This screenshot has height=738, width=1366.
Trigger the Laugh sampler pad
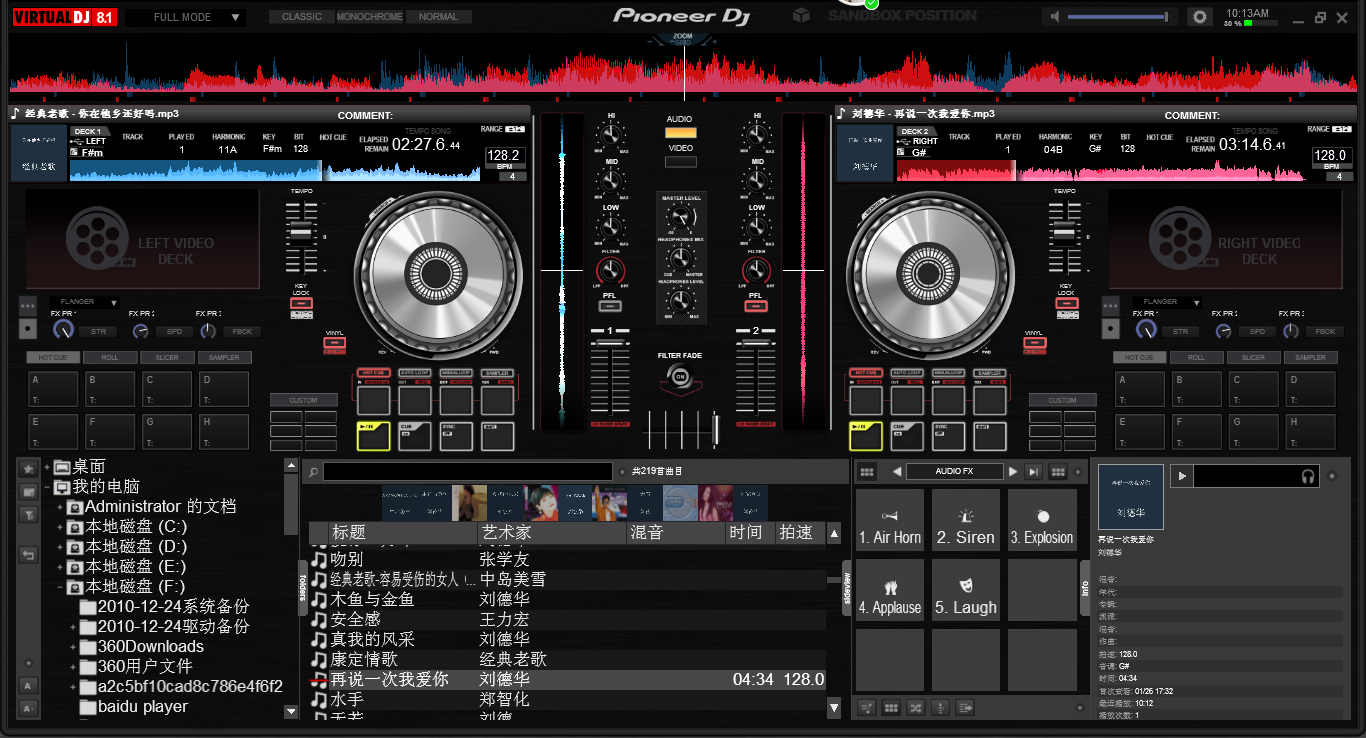[x=966, y=590]
